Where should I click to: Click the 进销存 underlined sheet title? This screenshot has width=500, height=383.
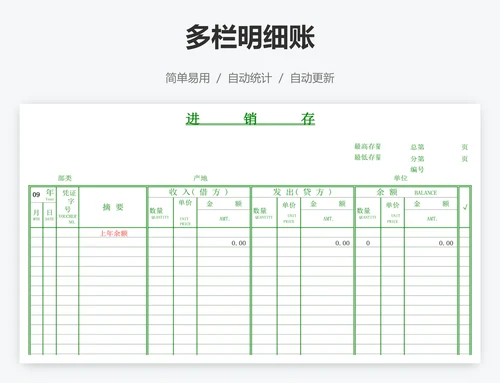pos(250,119)
